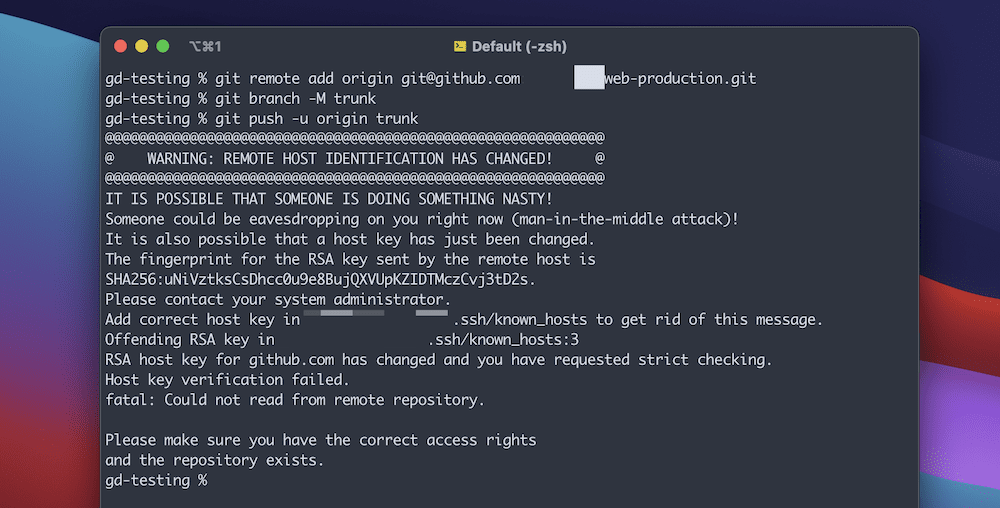Image resolution: width=1000 pixels, height=508 pixels.
Task: Click the "Default (-zsh)" window title
Action: (519, 46)
